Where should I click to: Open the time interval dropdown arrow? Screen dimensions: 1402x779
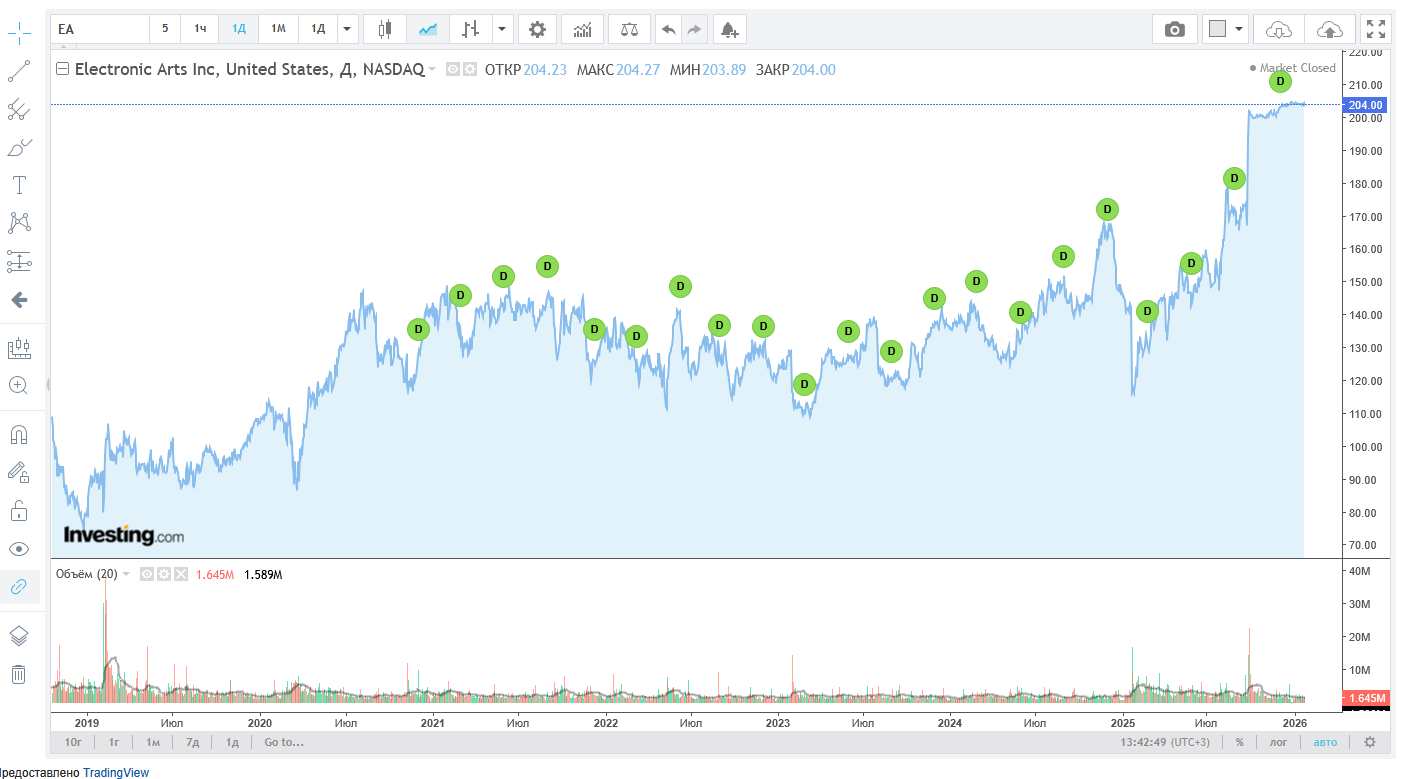pyautogui.click(x=348, y=29)
